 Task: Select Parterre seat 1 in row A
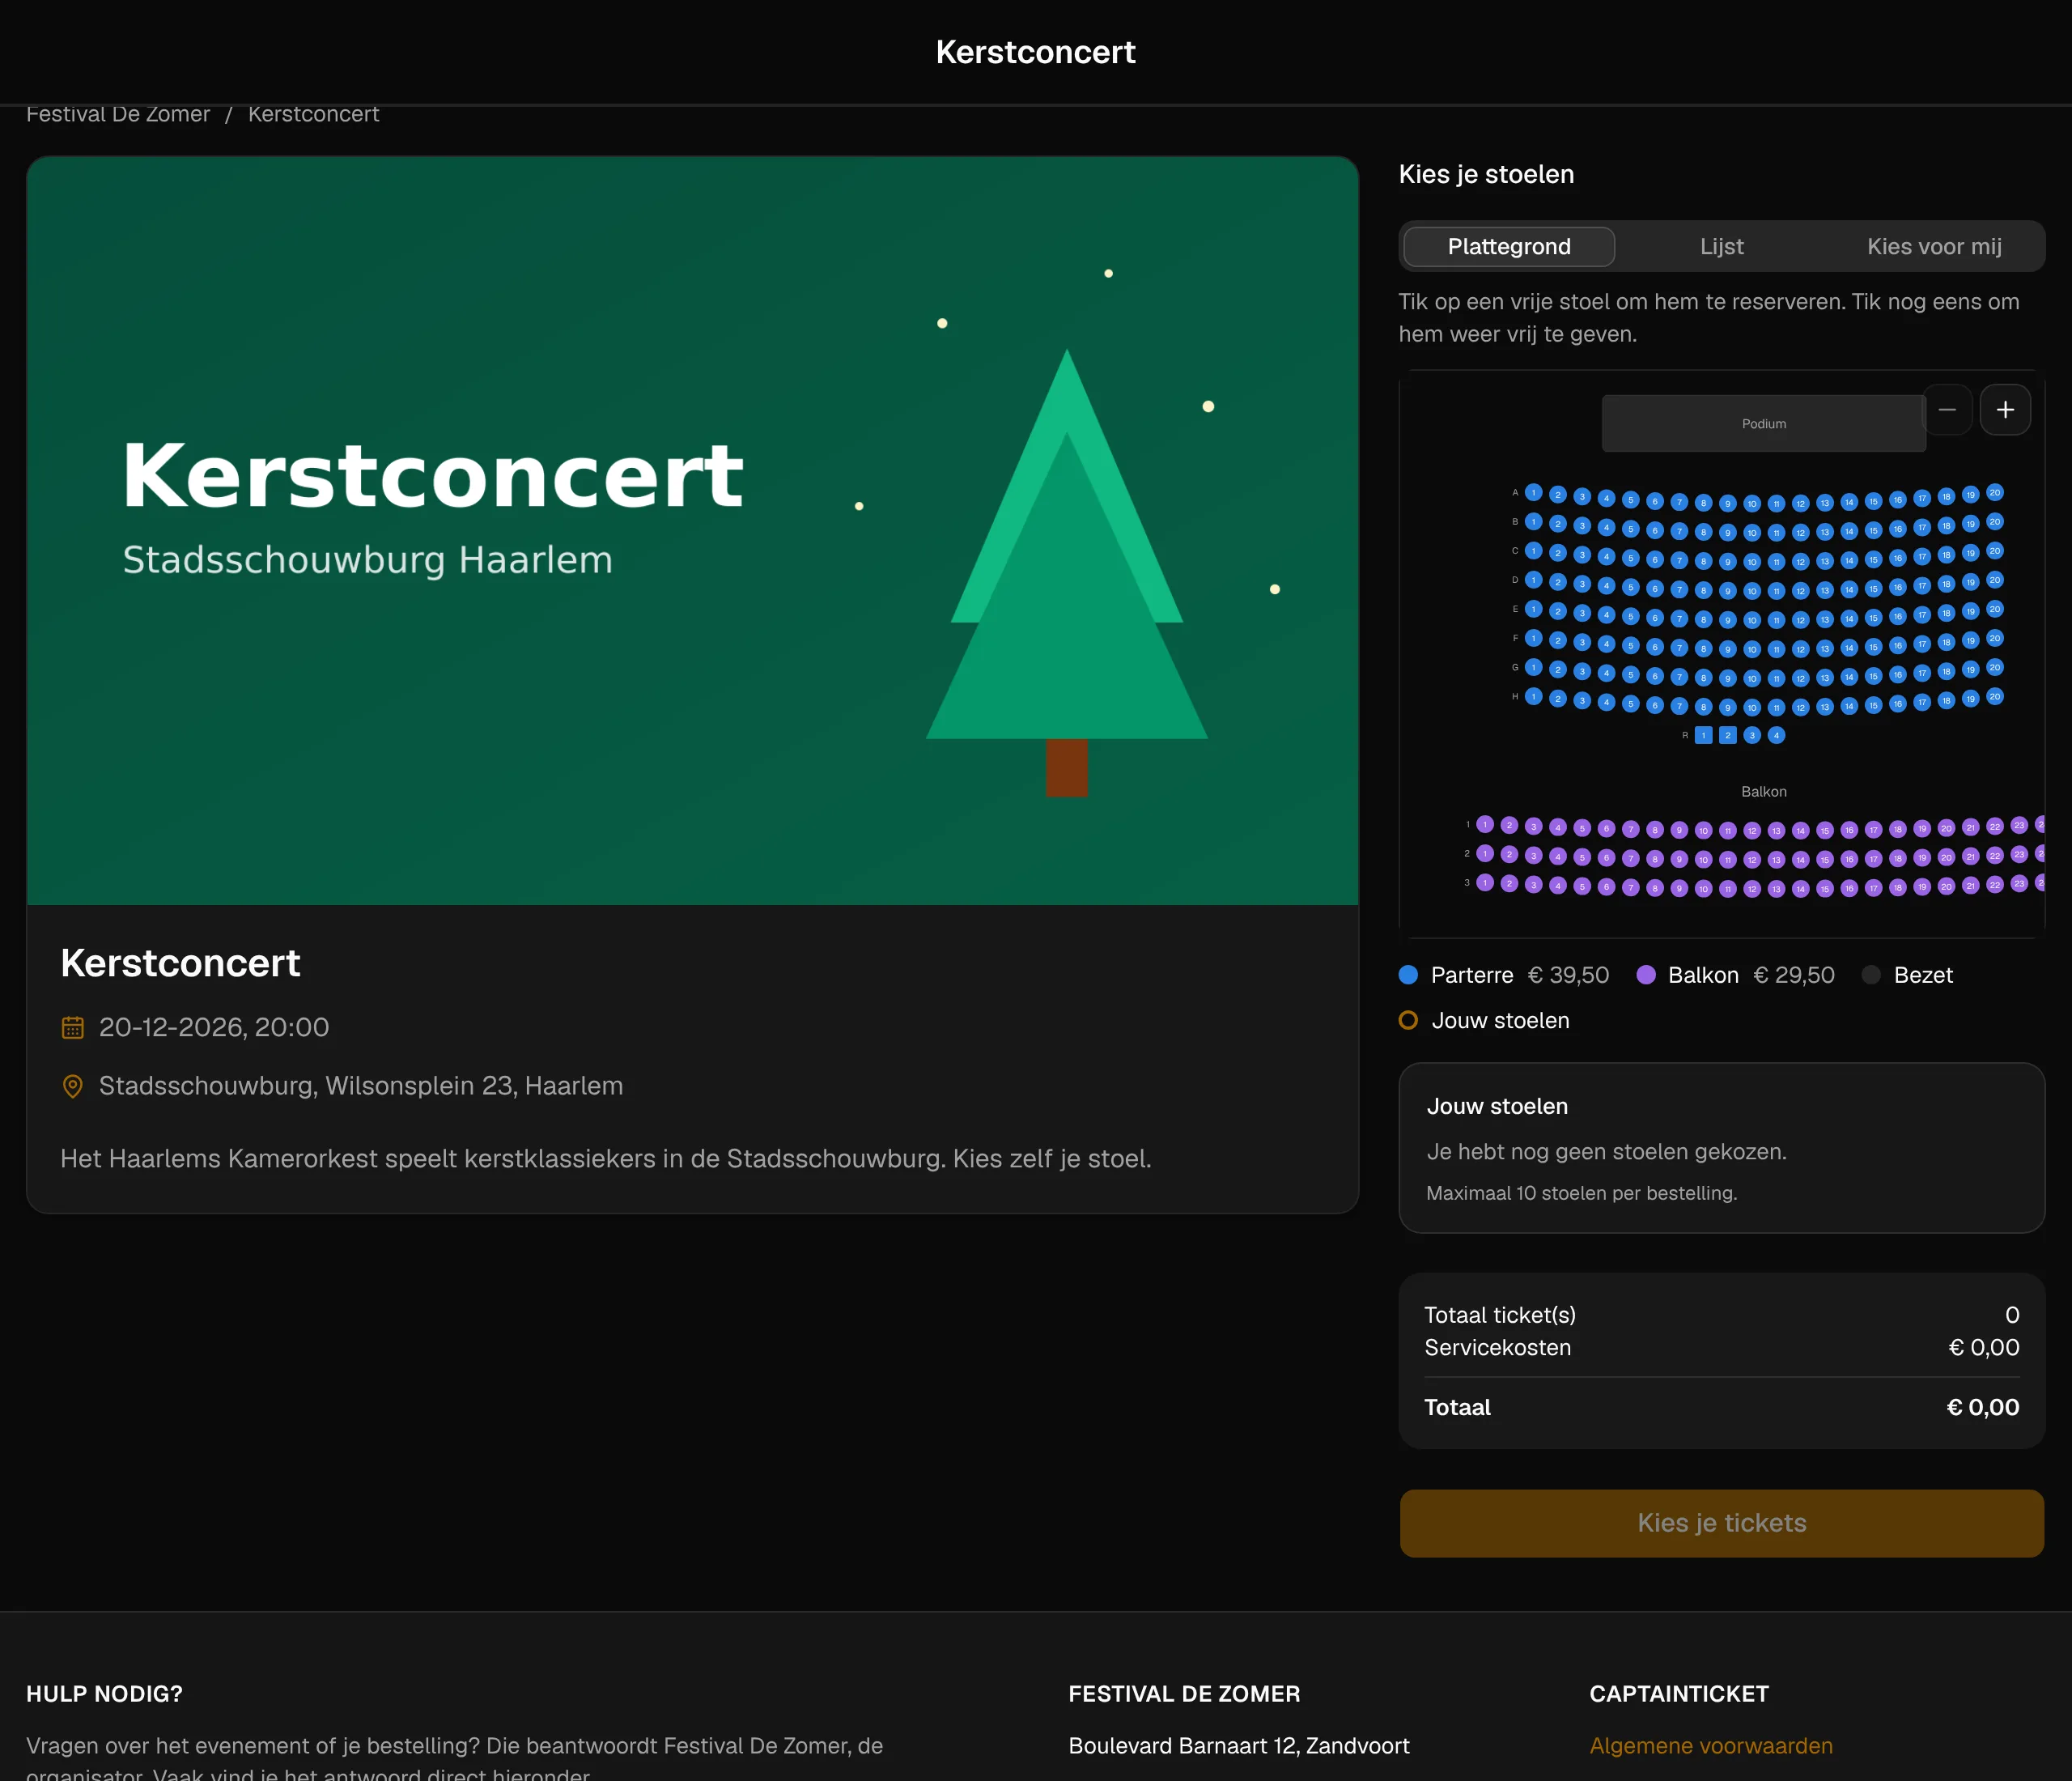[x=1533, y=493]
